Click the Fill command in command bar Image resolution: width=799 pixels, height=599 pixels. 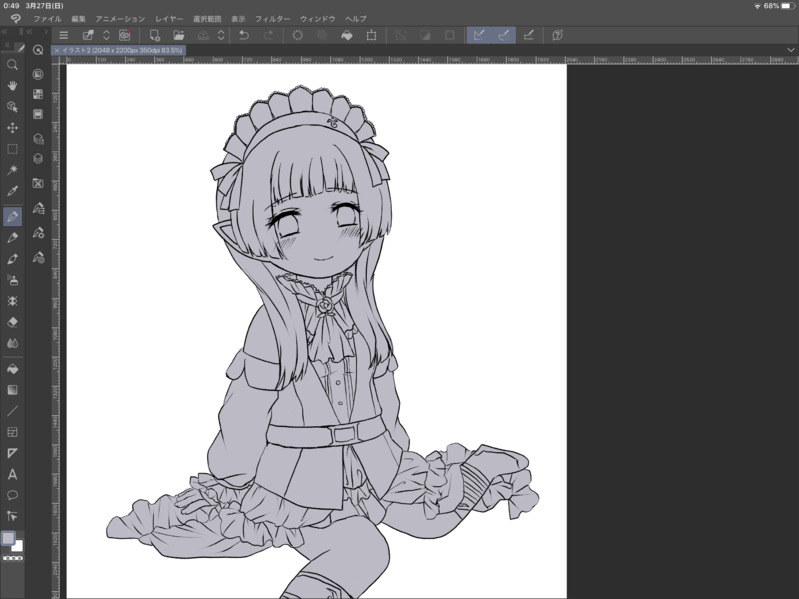[347, 35]
